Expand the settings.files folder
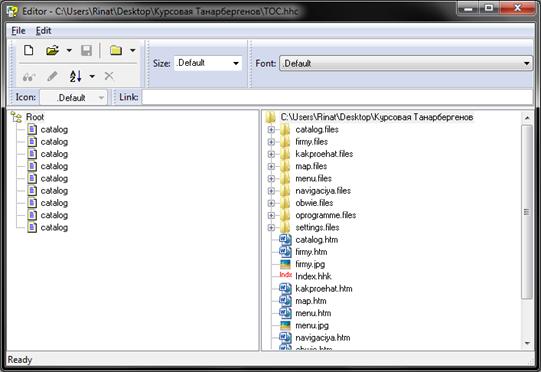The width and height of the screenshot is (541, 372). [x=271, y=228]
